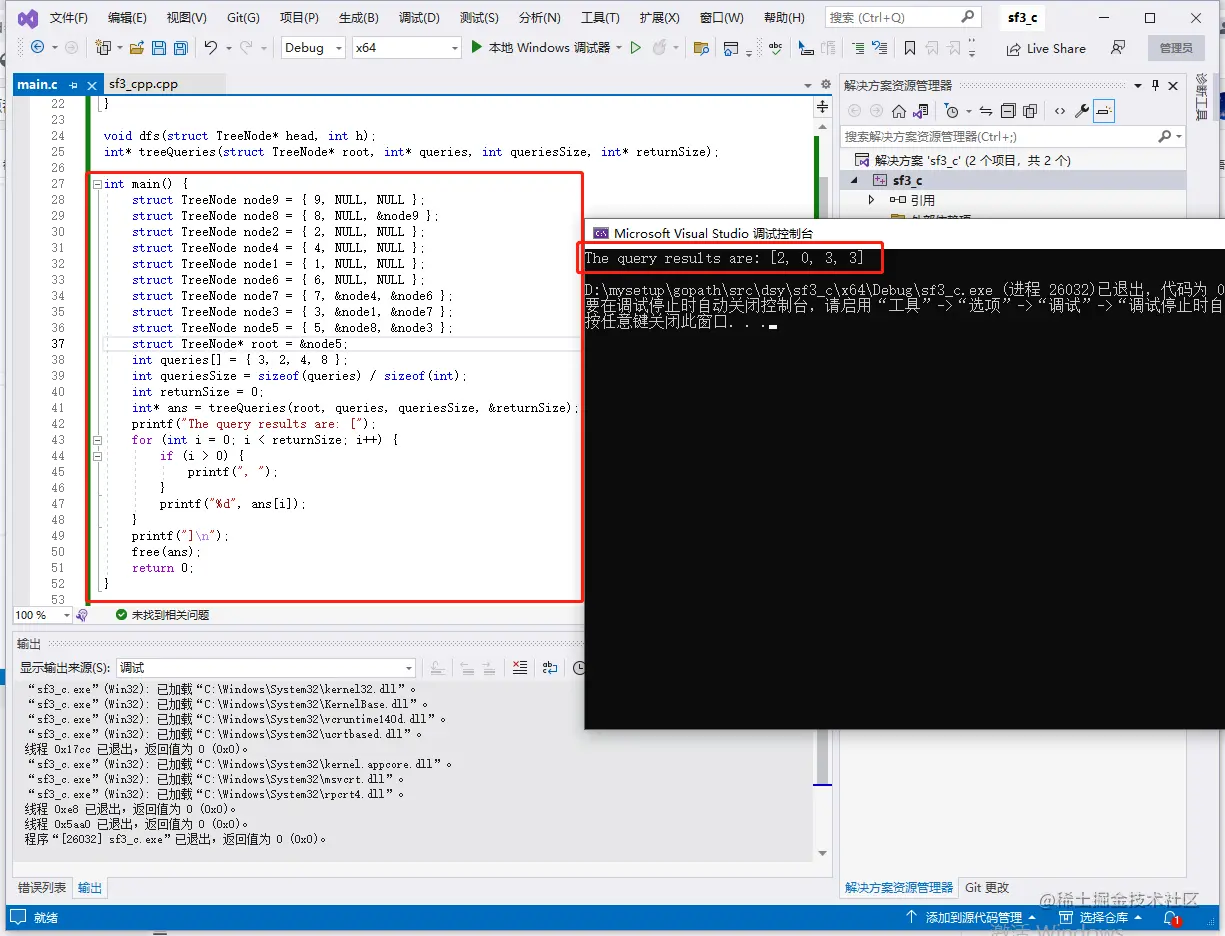Click the 管理员 button
This screenshot has height=936, width=1225.
point(1176,48)
